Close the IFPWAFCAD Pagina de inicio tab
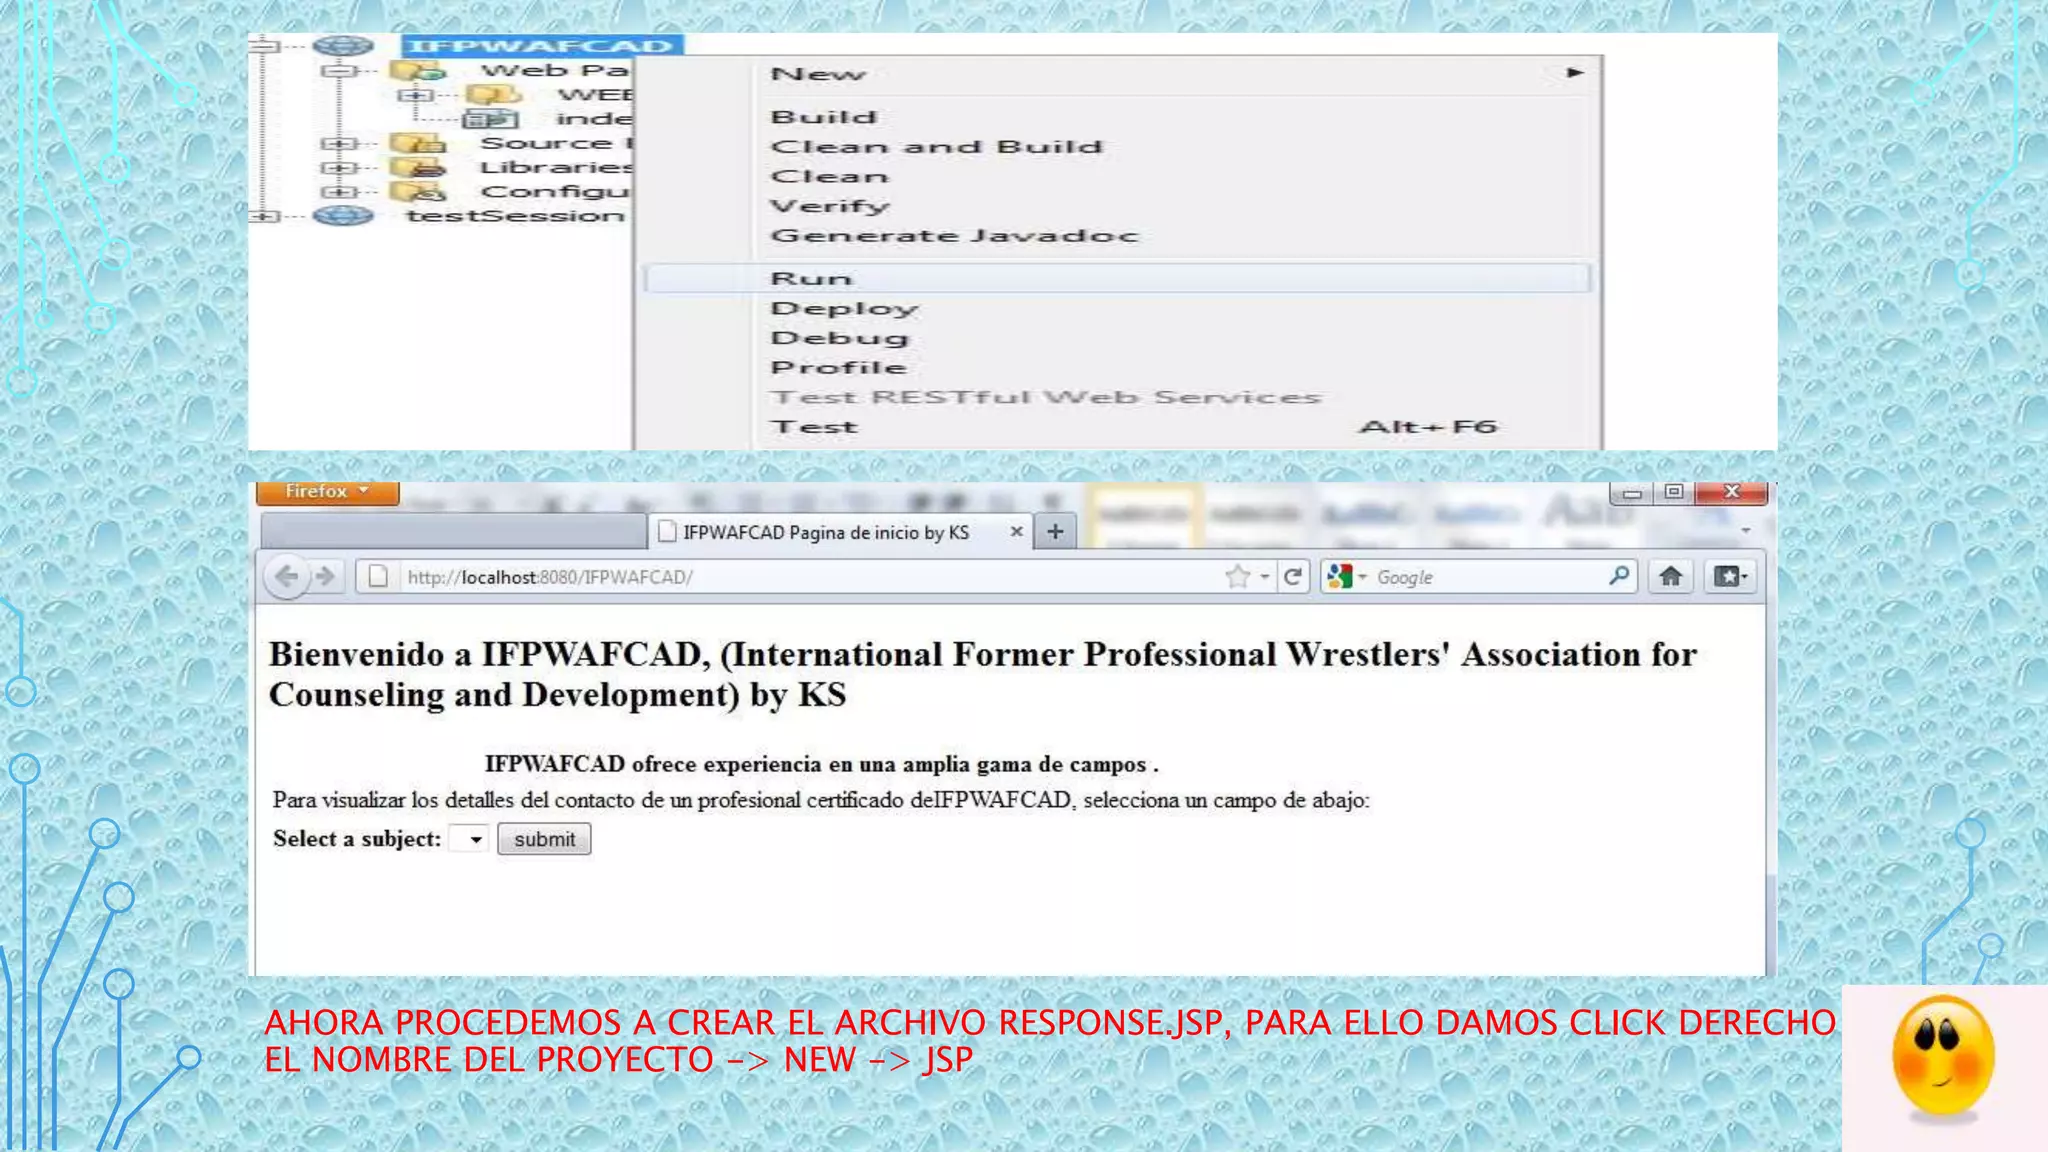The image size is (2048, 1152). 1016,531
